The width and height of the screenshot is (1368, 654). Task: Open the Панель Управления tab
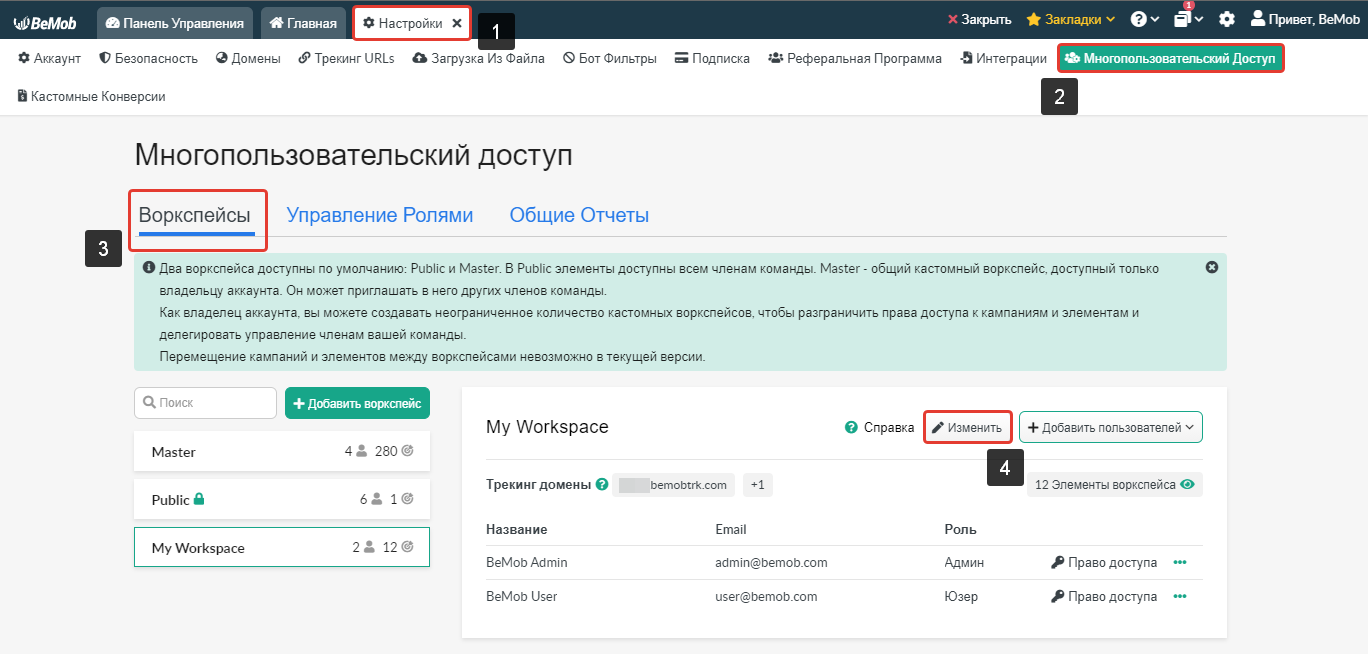pos(174,22)
